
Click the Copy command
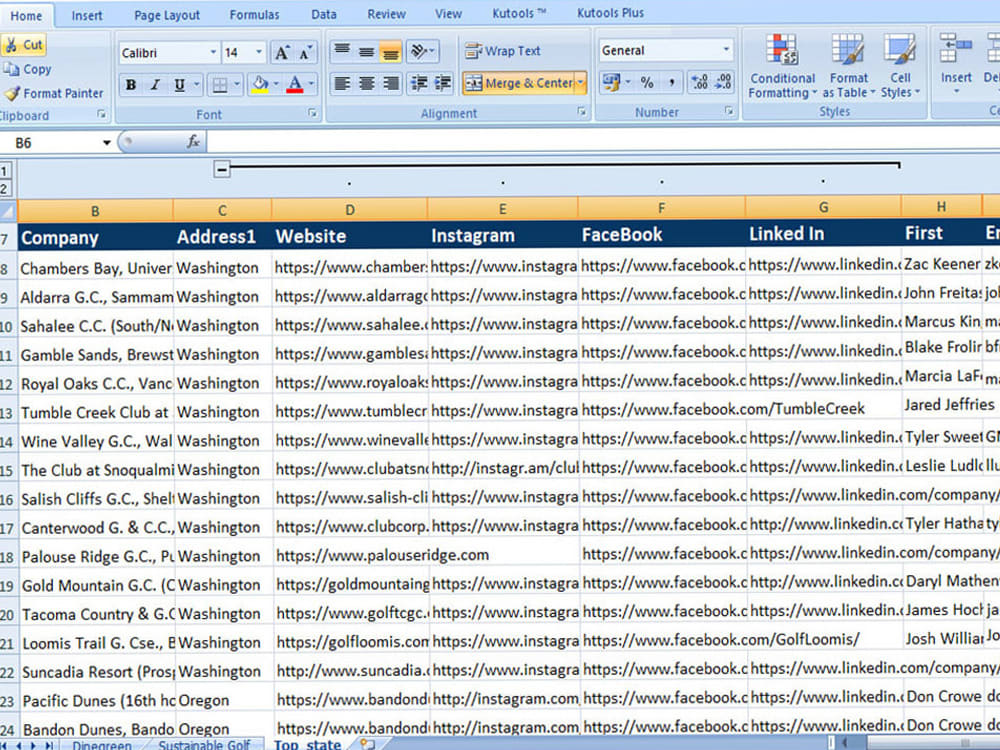pos(27,69)
